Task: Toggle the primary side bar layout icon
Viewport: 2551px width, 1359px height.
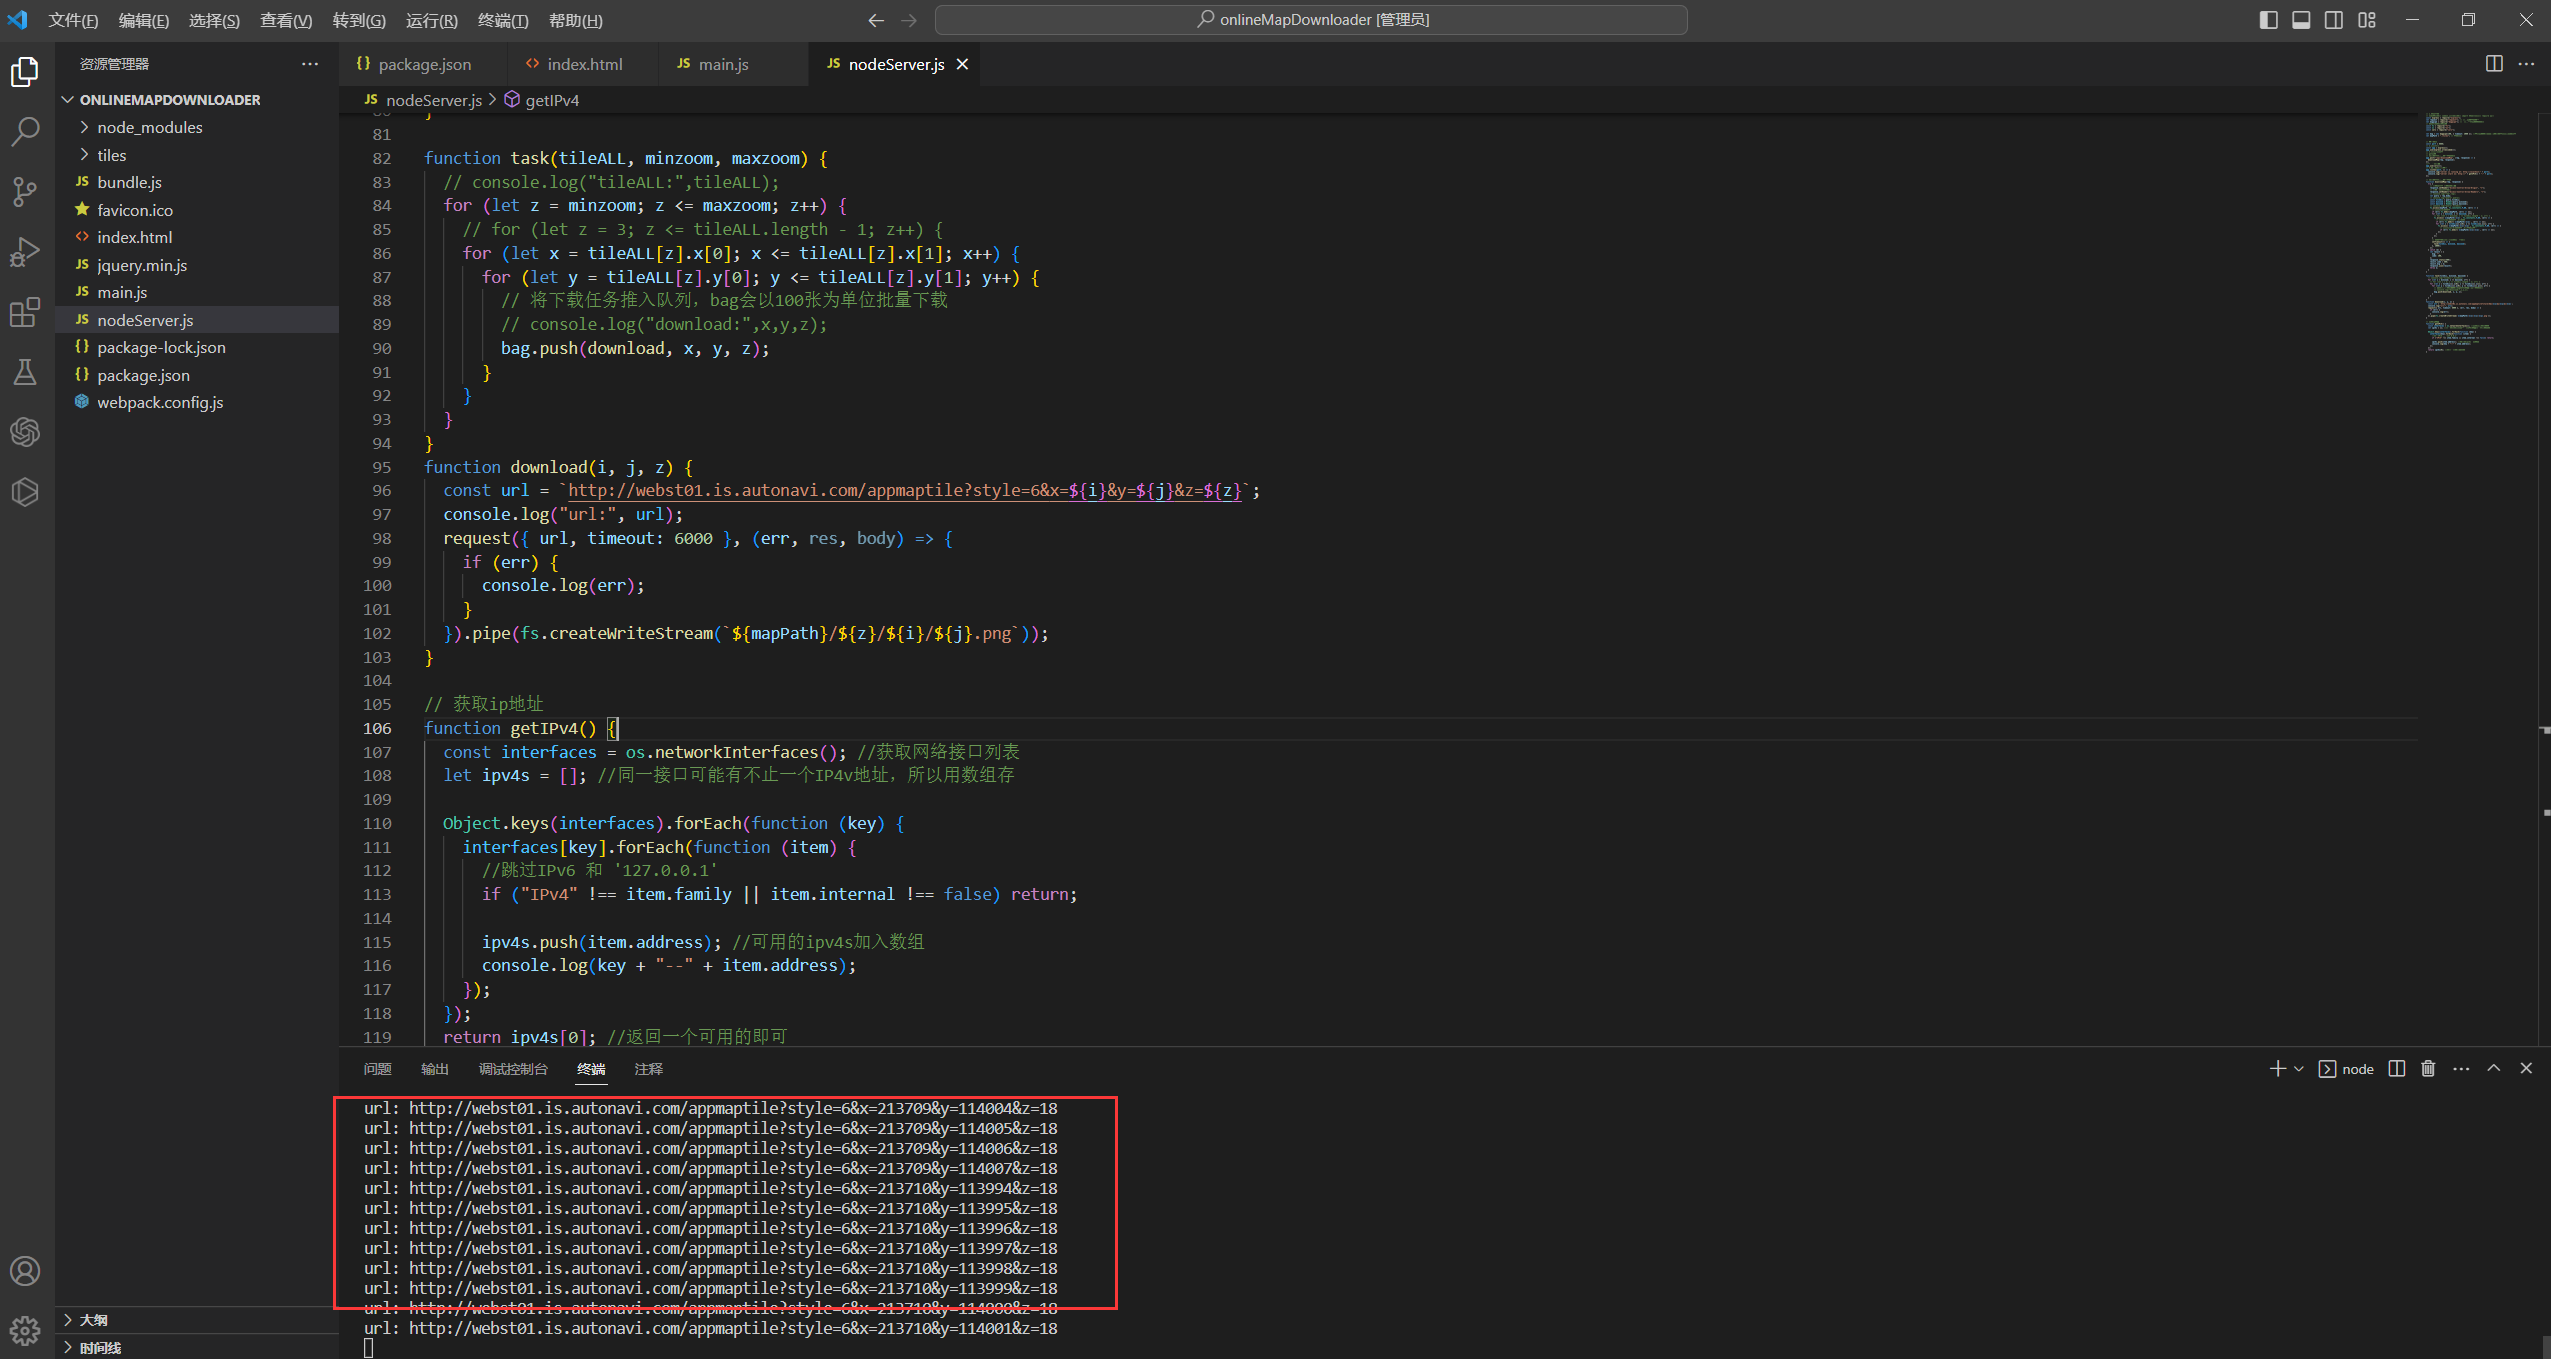Action: tap(2269, 20)
